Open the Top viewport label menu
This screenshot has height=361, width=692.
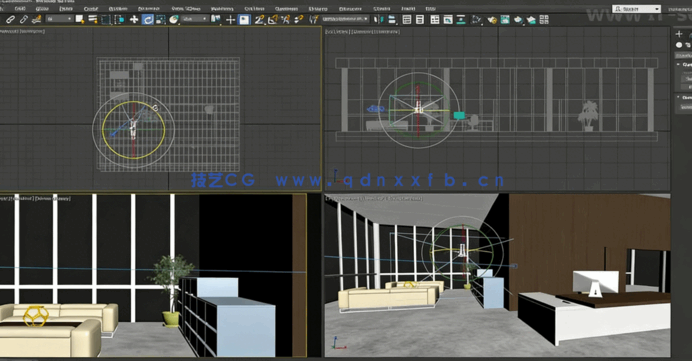click(x=22, y=31)
